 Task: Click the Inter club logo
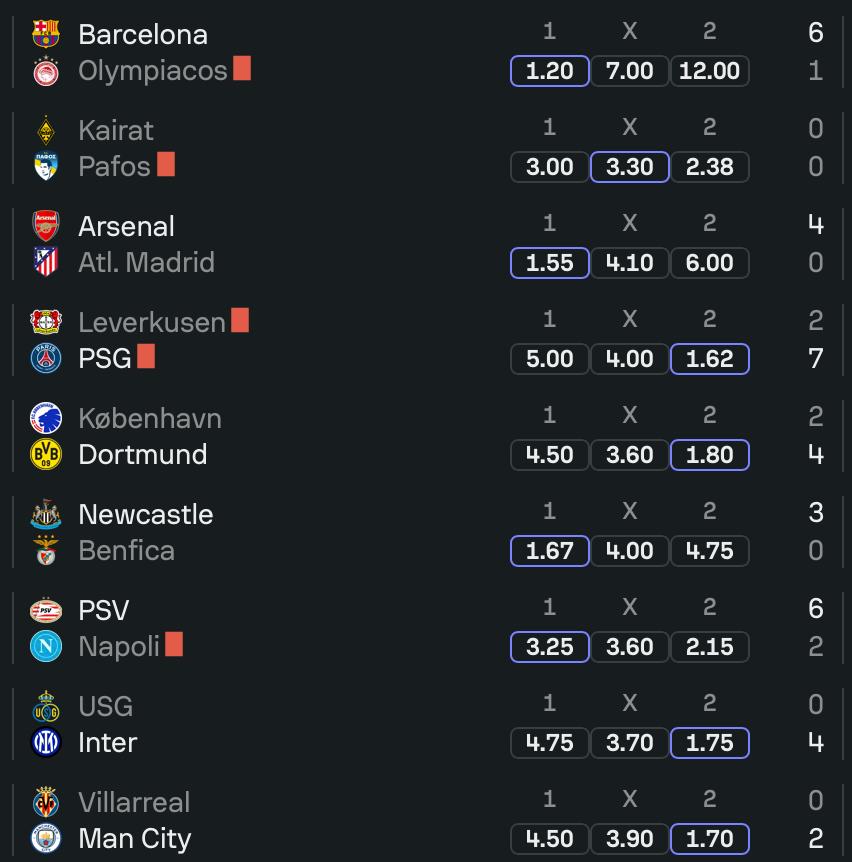pyautogui.click(x=46, y=742)
